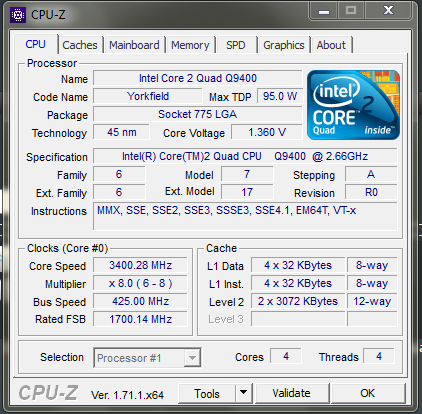Image resolution: width=422 pixels, height=414 pixels.
Task: Click the Model value 7
Action: 247,174
